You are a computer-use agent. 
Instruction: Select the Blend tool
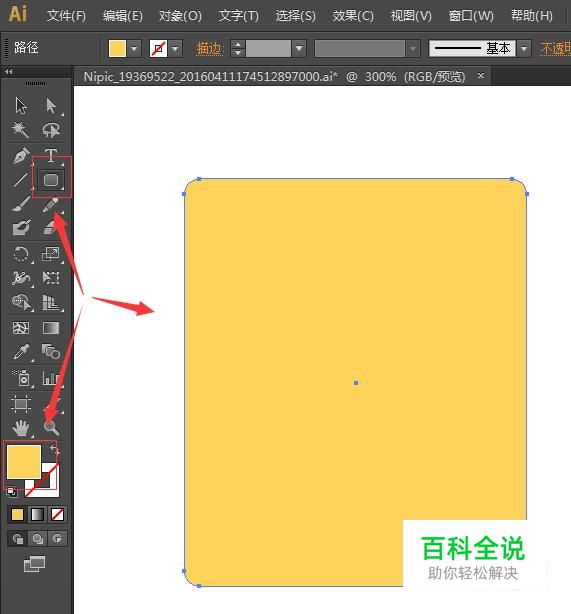click(51, 352)
